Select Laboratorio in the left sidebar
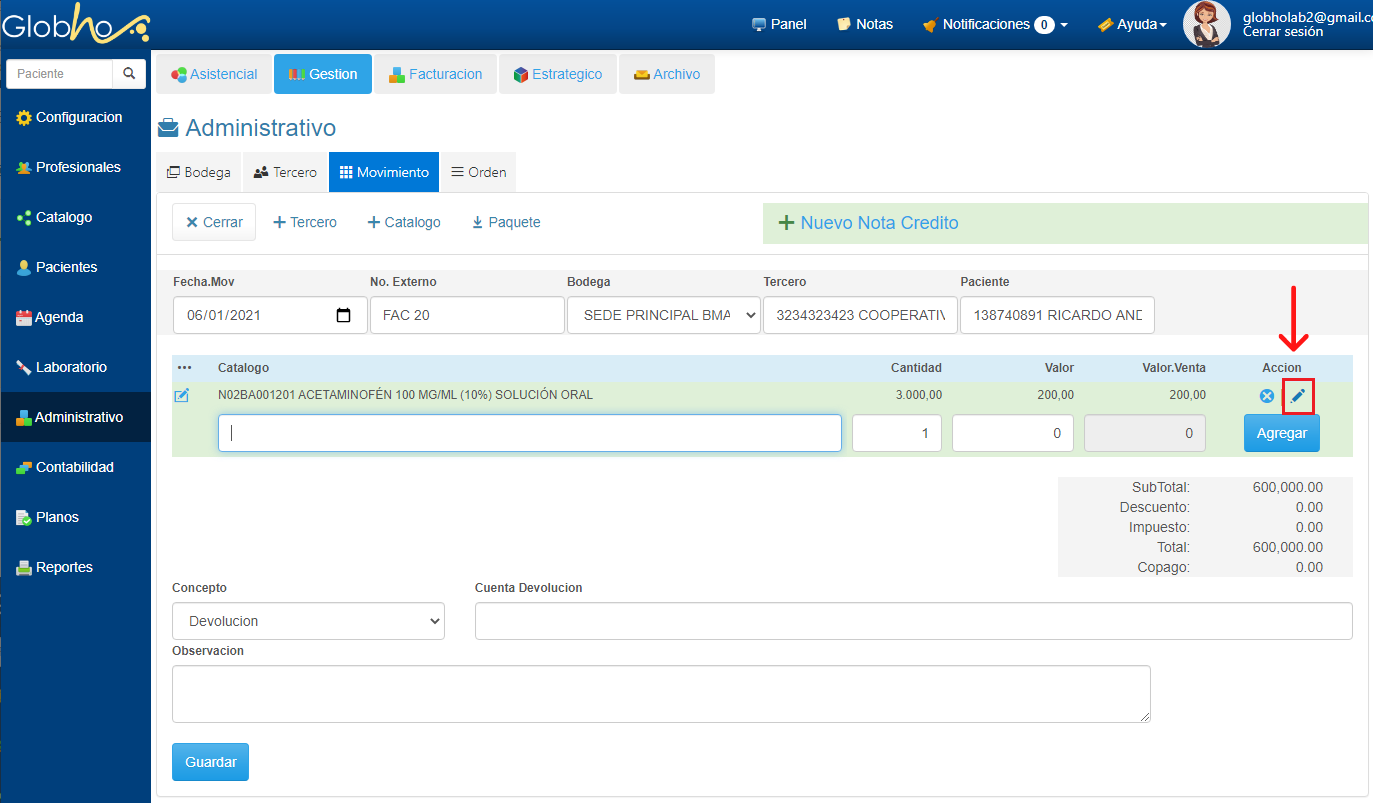This screenshot has height=803, width=1373. click(71, 367)
